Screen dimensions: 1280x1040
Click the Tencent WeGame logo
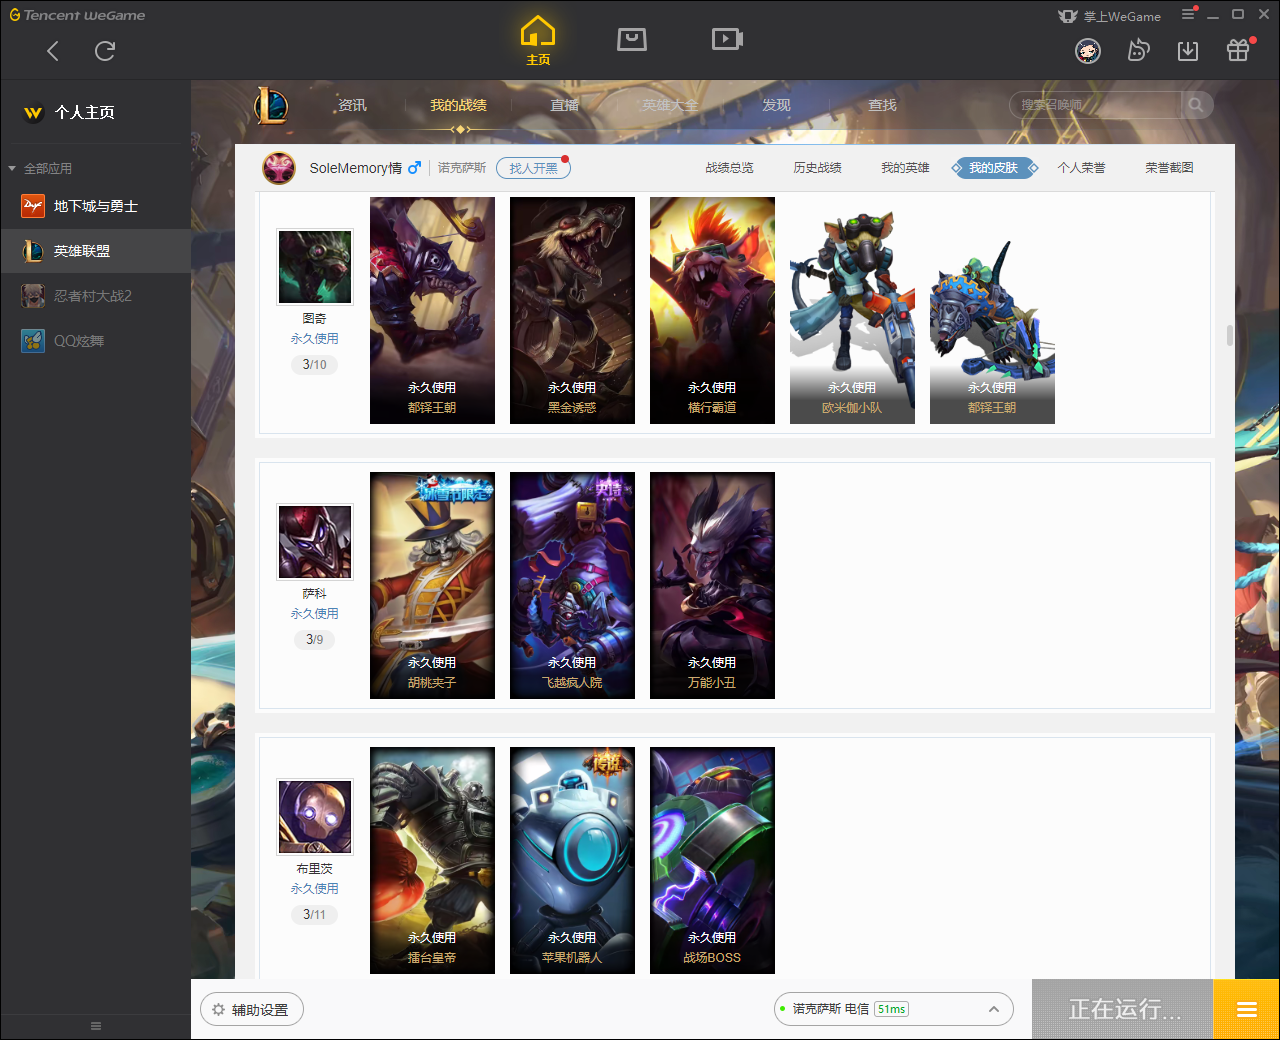coord(77,15)
